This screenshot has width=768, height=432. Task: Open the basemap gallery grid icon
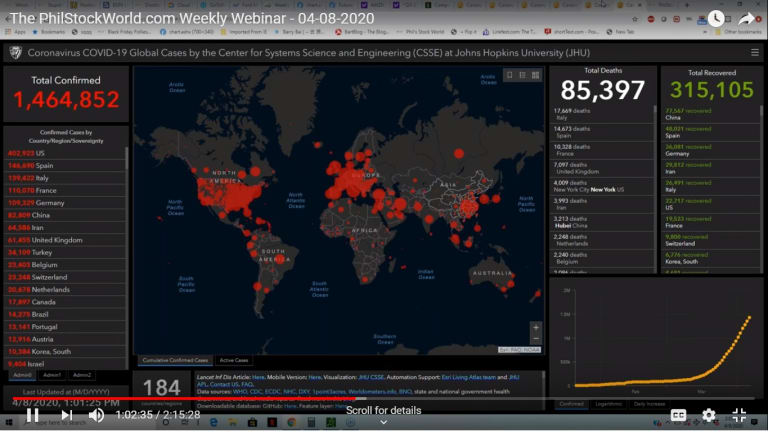pyautogui.click(x=535, y=75)
